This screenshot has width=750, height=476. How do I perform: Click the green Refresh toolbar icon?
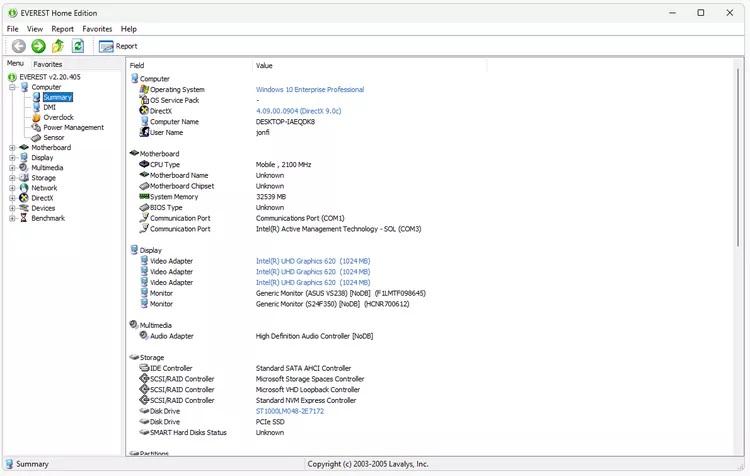(77, 46)
